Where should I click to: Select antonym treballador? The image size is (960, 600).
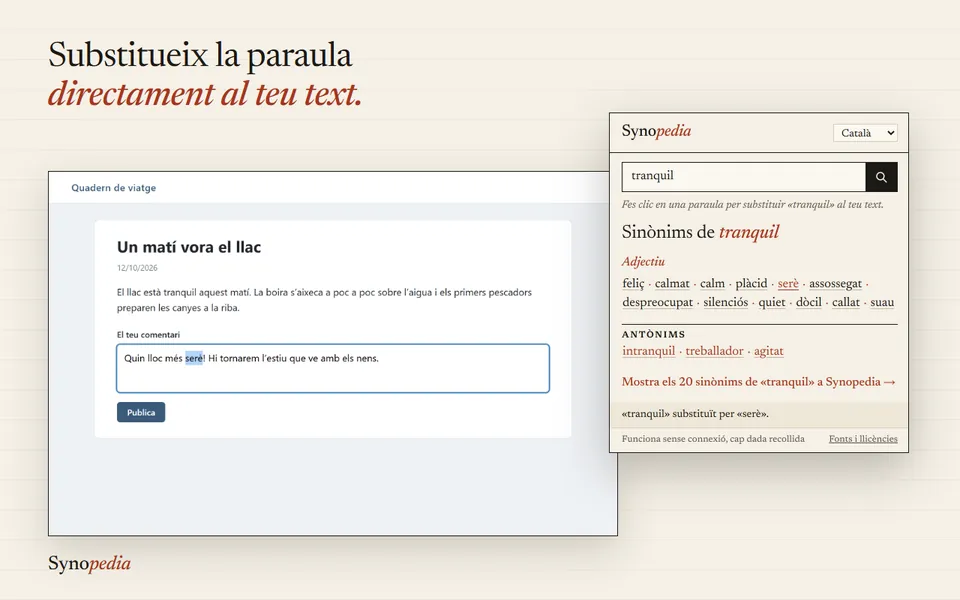point(714,351)
